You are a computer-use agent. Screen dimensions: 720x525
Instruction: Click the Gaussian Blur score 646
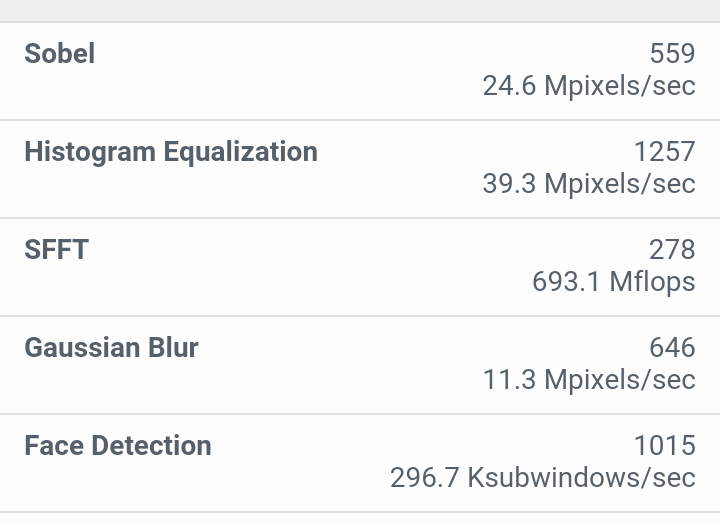point(672,347)
